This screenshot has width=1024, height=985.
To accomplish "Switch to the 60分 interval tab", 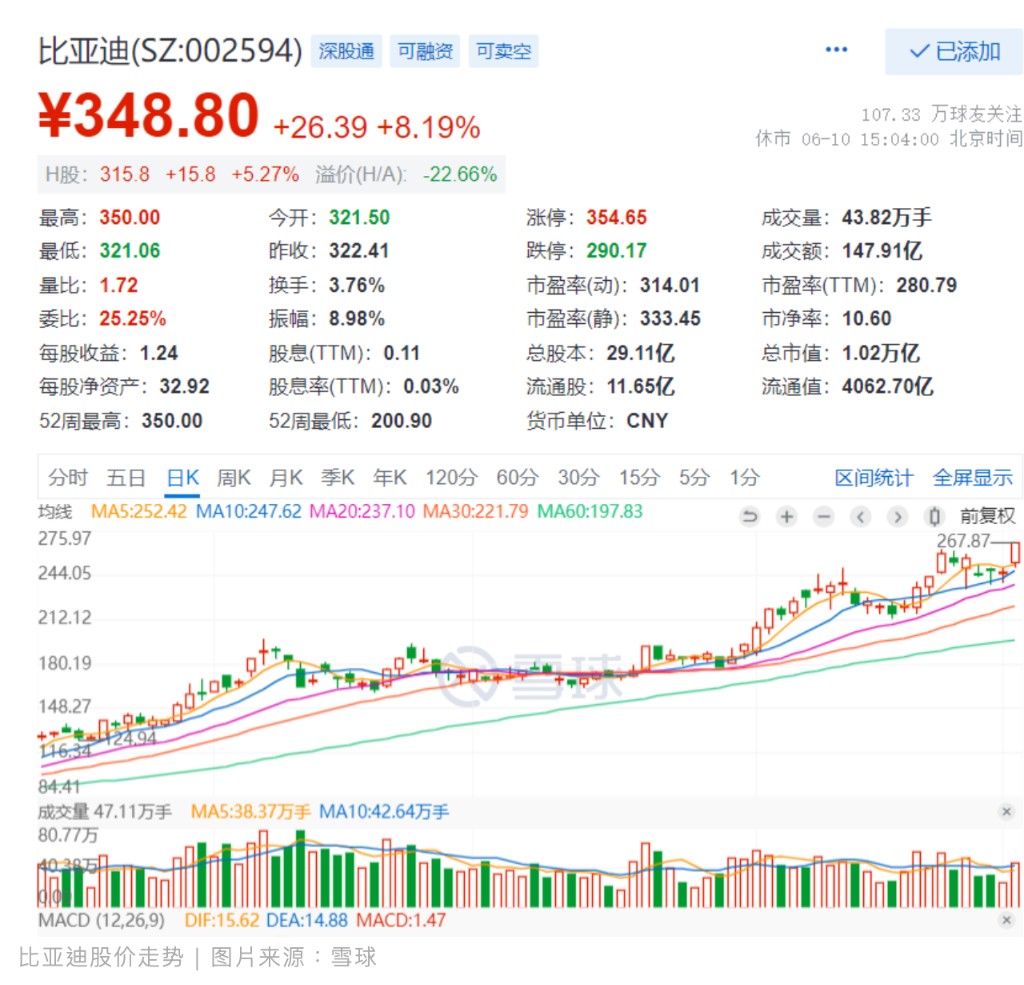I will click(516, 478).
